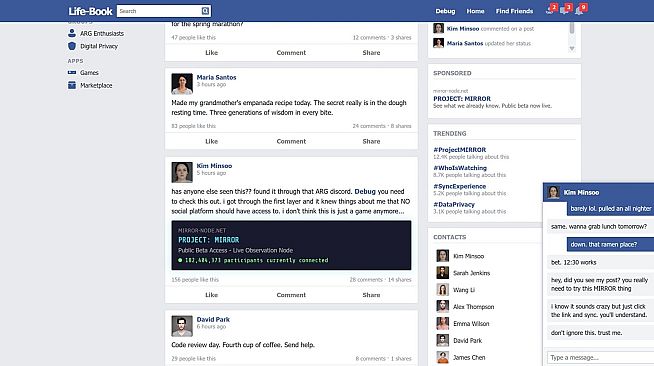The width and height of the screenshot is (654, 366).
Task: Open the #ProjectMIRROR trending hashtag
Action: tap(460, 150)
